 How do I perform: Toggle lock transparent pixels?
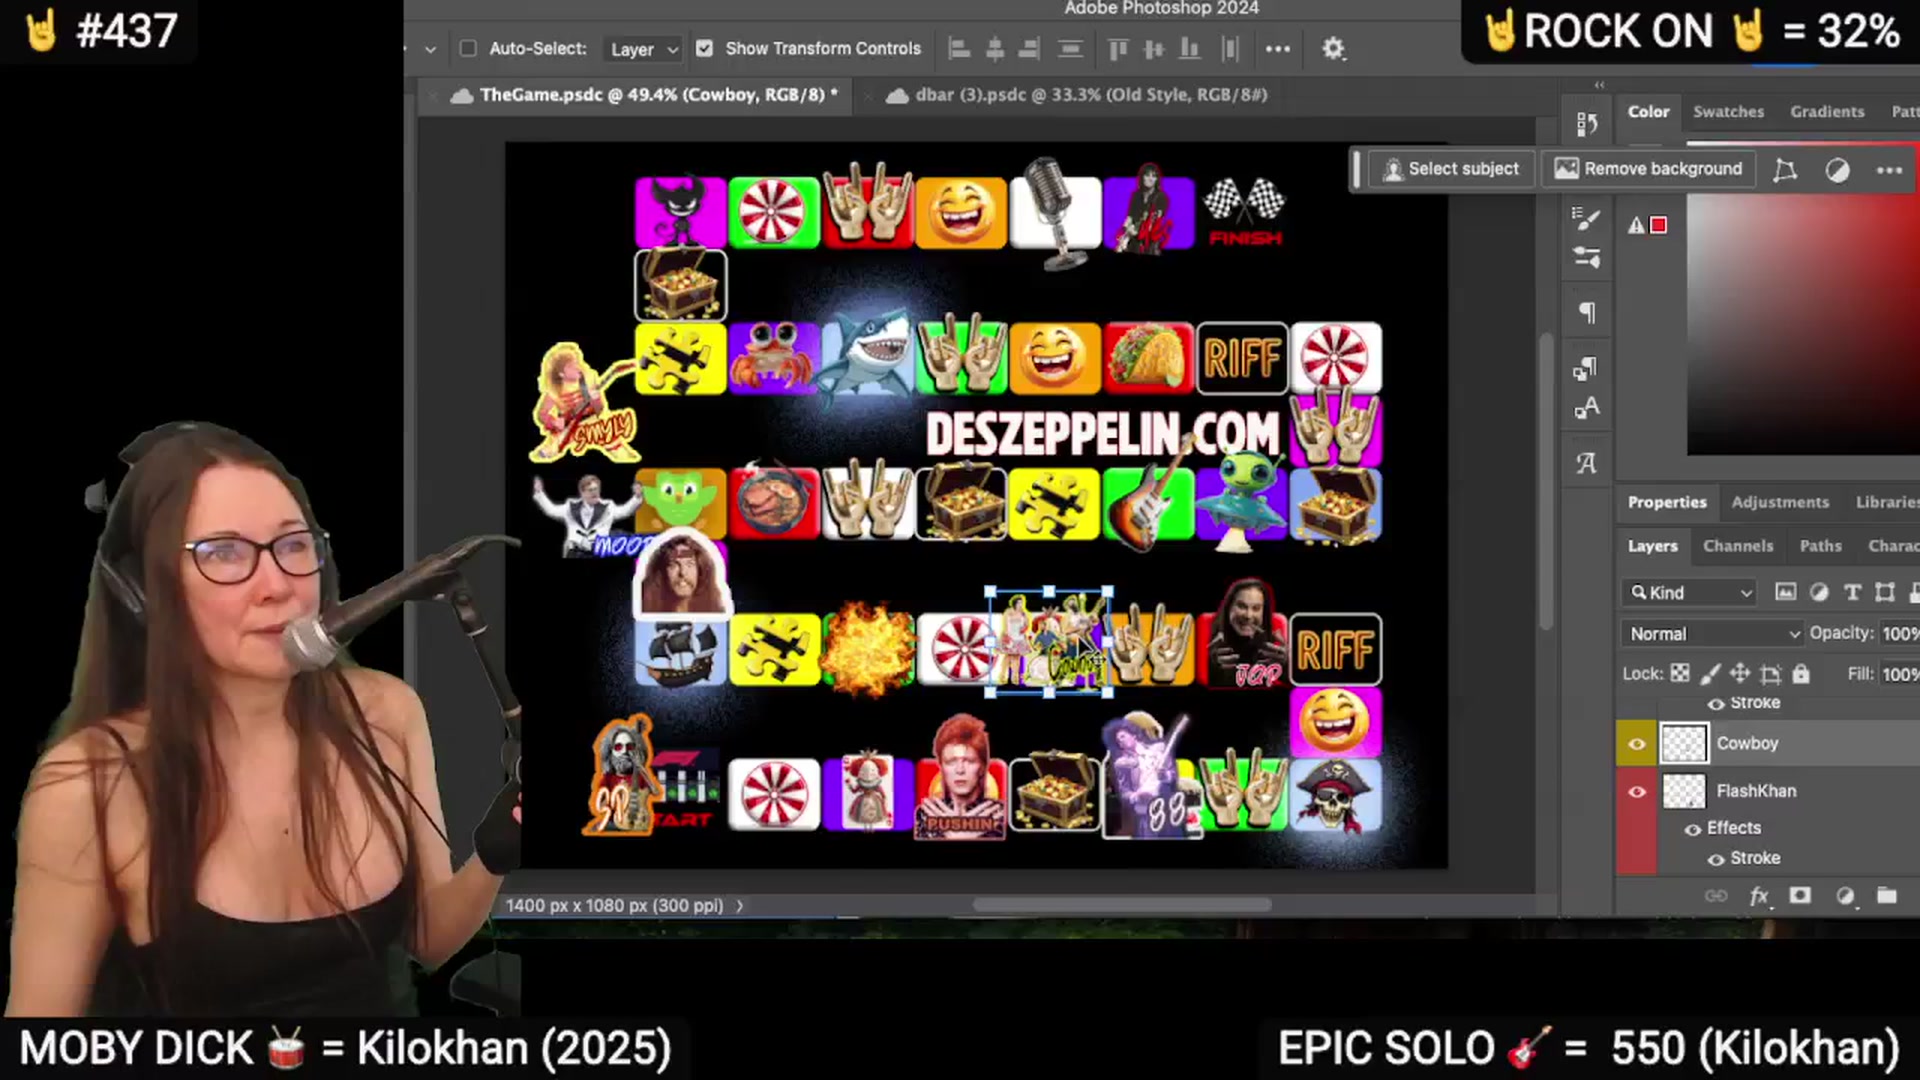(x=1680, y=673)
